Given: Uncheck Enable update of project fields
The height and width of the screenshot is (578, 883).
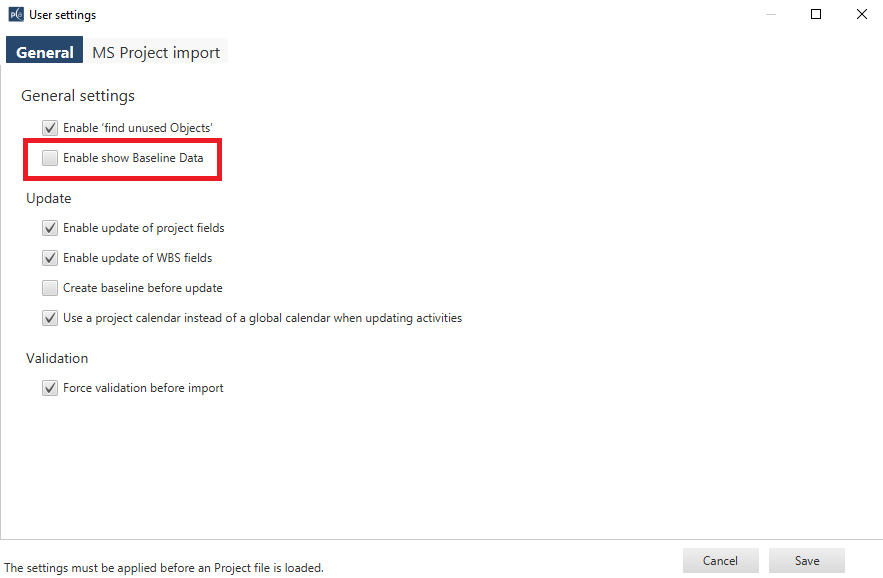Looking at the screenshot, I should pyautogui.click(x=50, y=228).
